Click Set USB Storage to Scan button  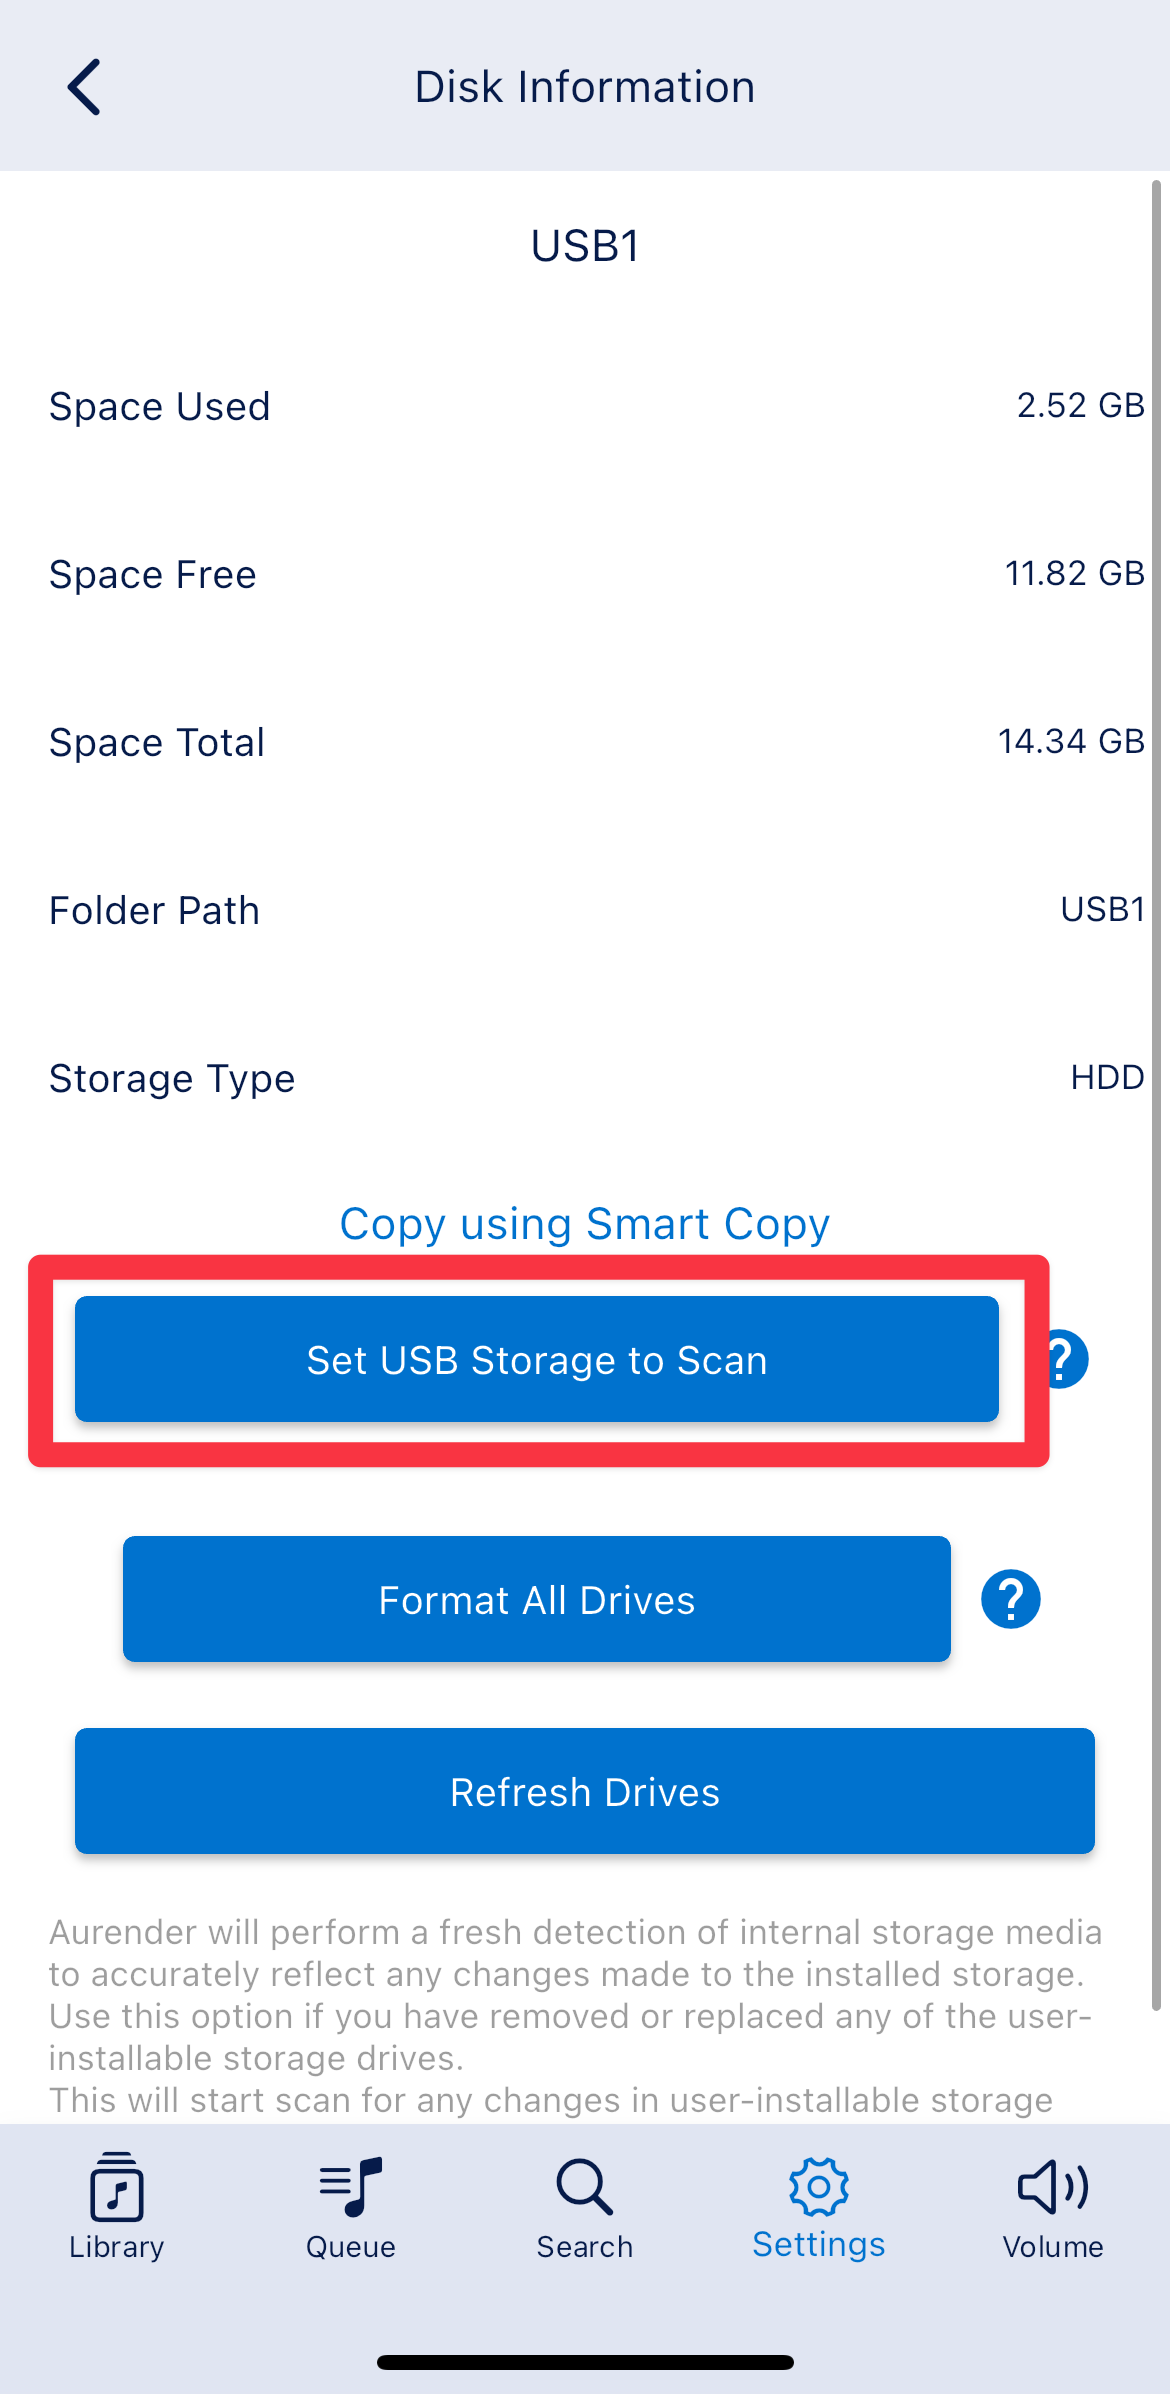click(x=537, y=1359)
